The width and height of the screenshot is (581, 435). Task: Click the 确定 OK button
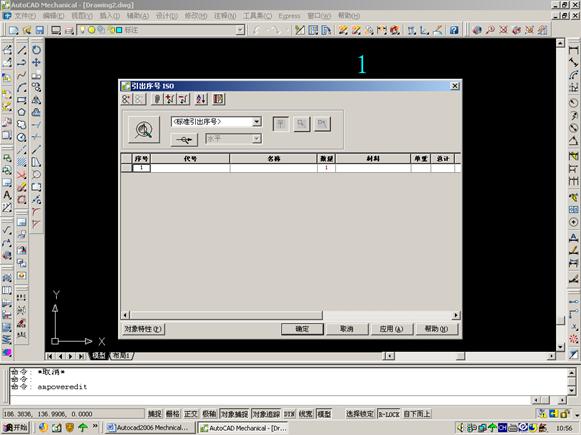[x=302, y=329]
